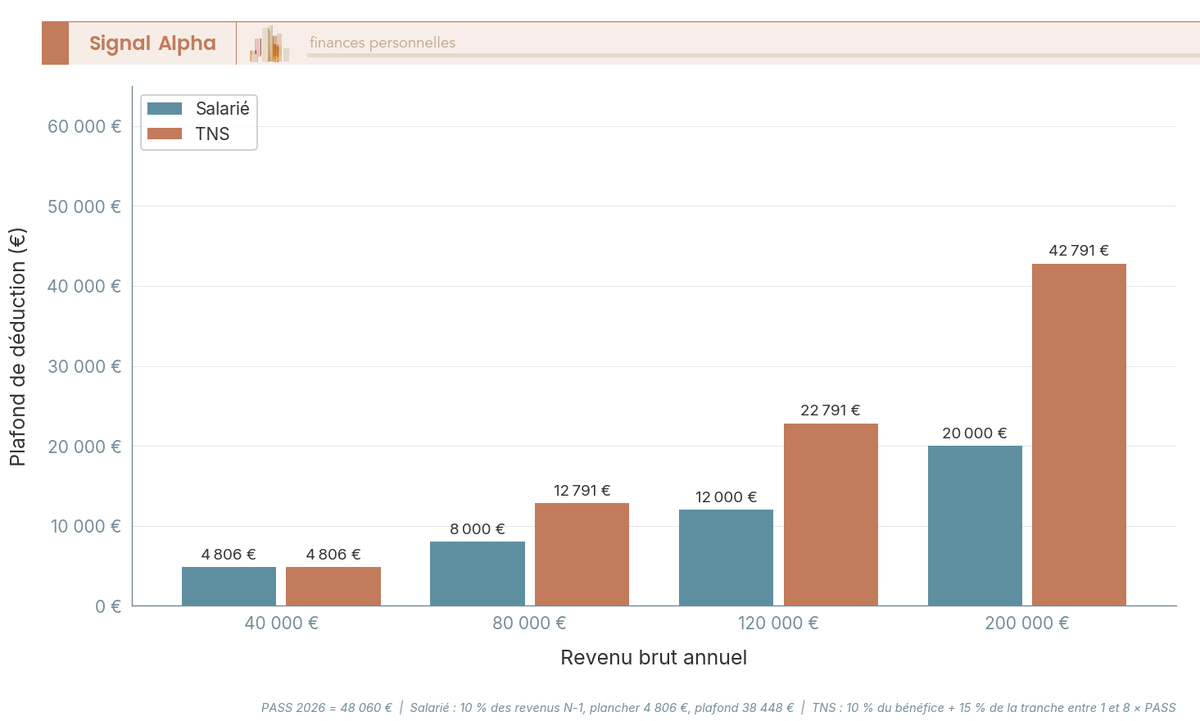Image resolution: width=1200 pixels, height=721 pixels.
Task: Click the 42 791 € value label
Action: 1078,249
